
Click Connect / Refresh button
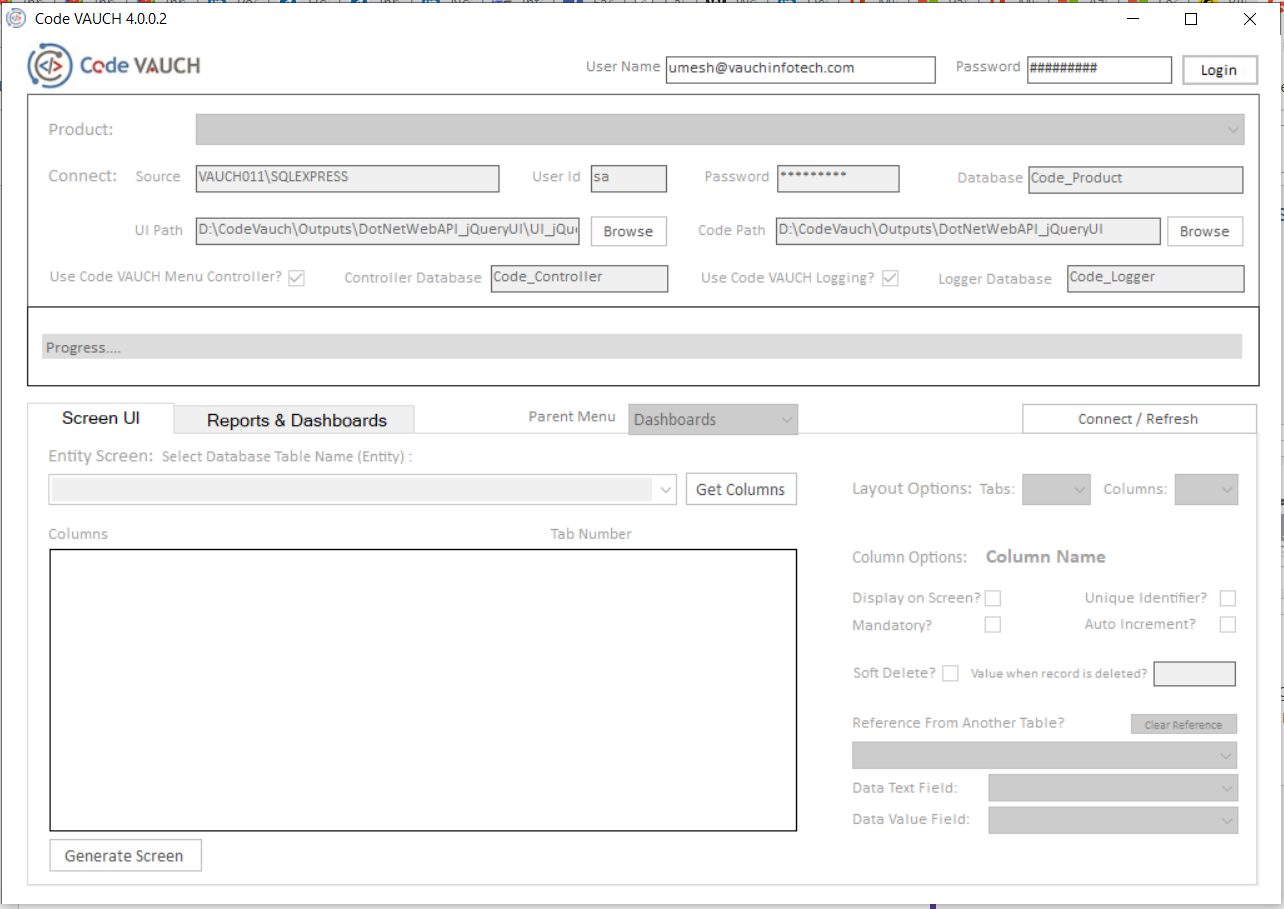click(1138, 419)
